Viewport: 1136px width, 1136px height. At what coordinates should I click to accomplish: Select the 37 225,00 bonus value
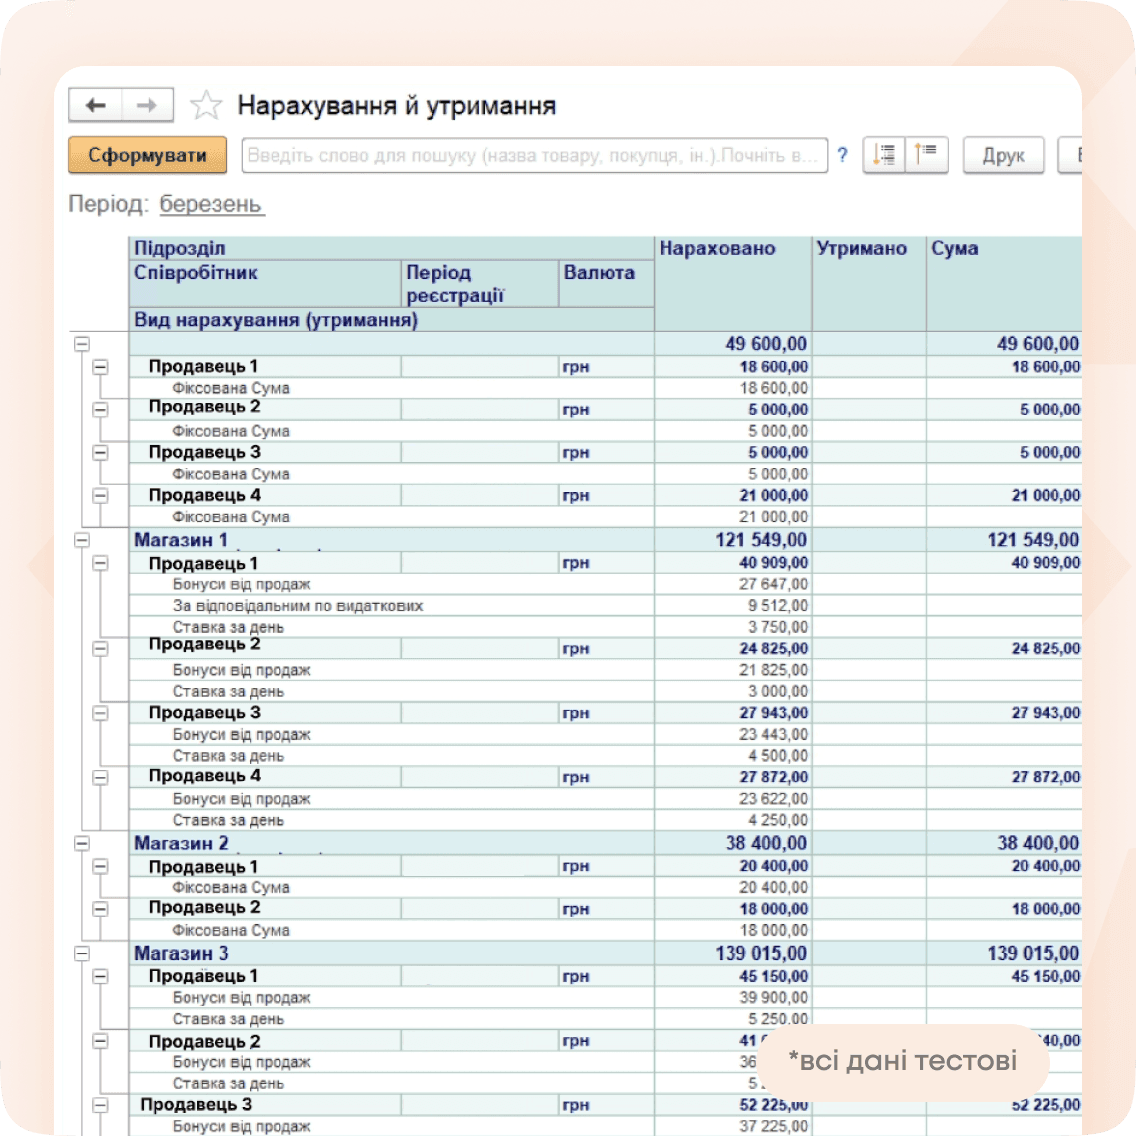coord(732,1127)
